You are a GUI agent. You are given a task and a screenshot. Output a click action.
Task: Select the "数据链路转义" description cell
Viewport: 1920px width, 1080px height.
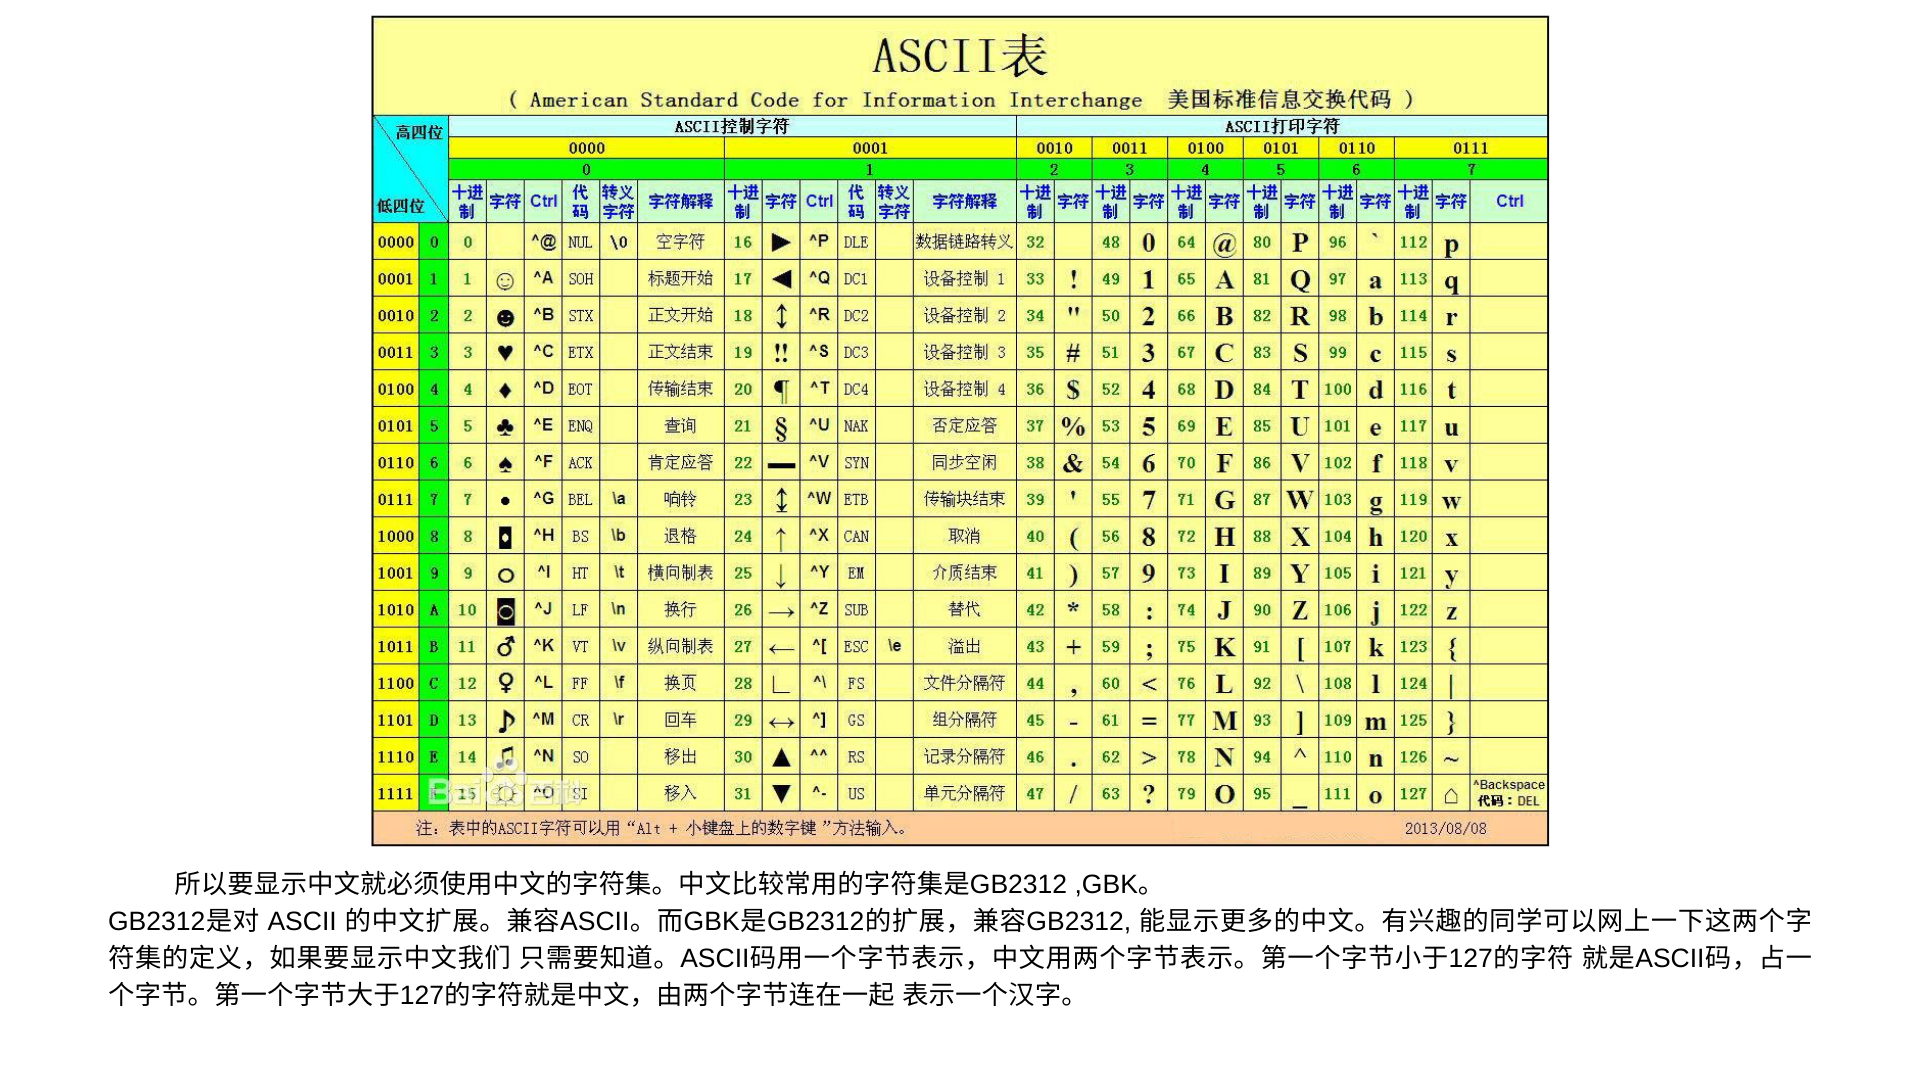964,242
